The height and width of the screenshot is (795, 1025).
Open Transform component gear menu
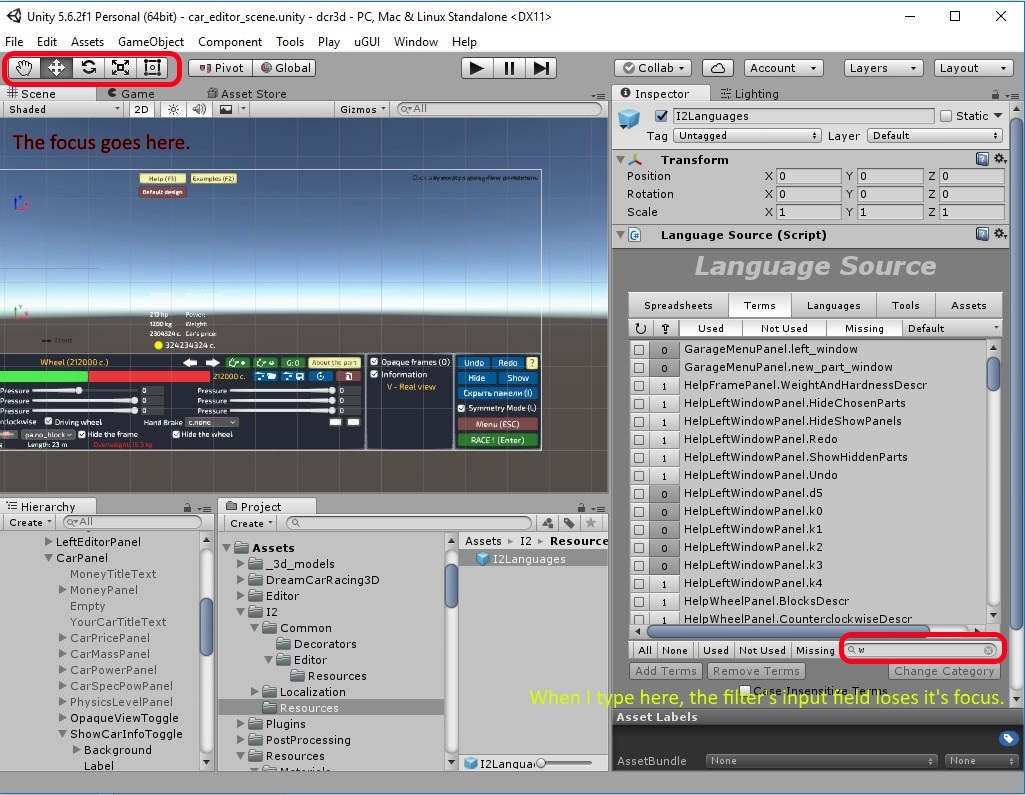pos(1000,159)
